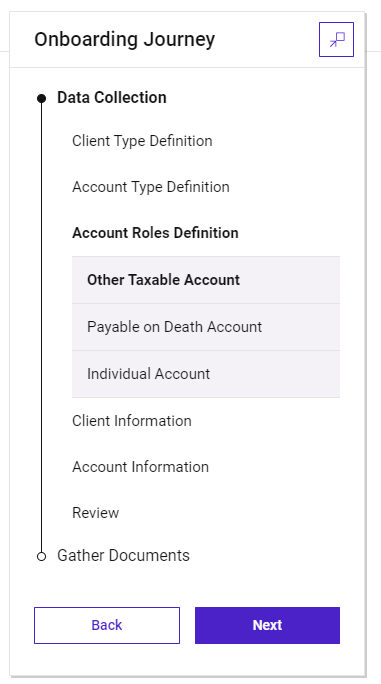Open Client Type Definition step

(142, 141)
